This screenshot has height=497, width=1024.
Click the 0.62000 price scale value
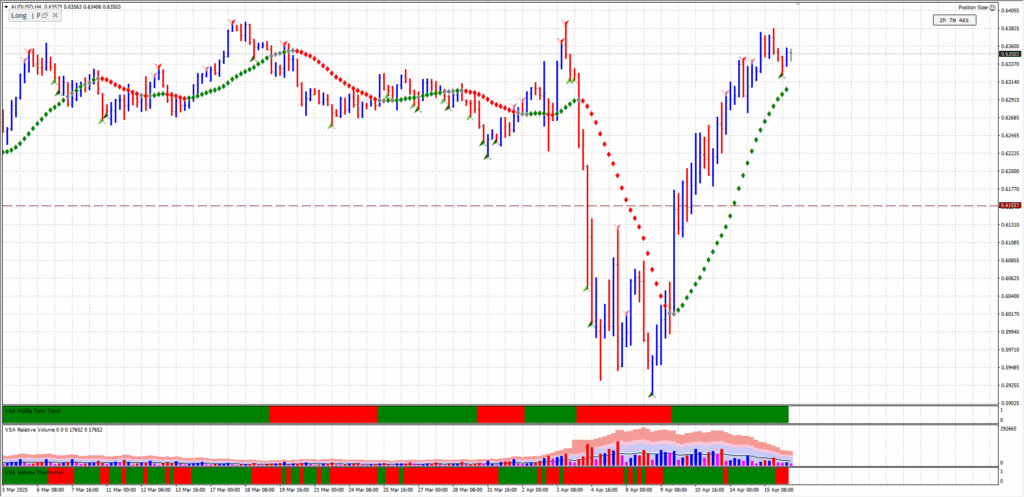1010,171
